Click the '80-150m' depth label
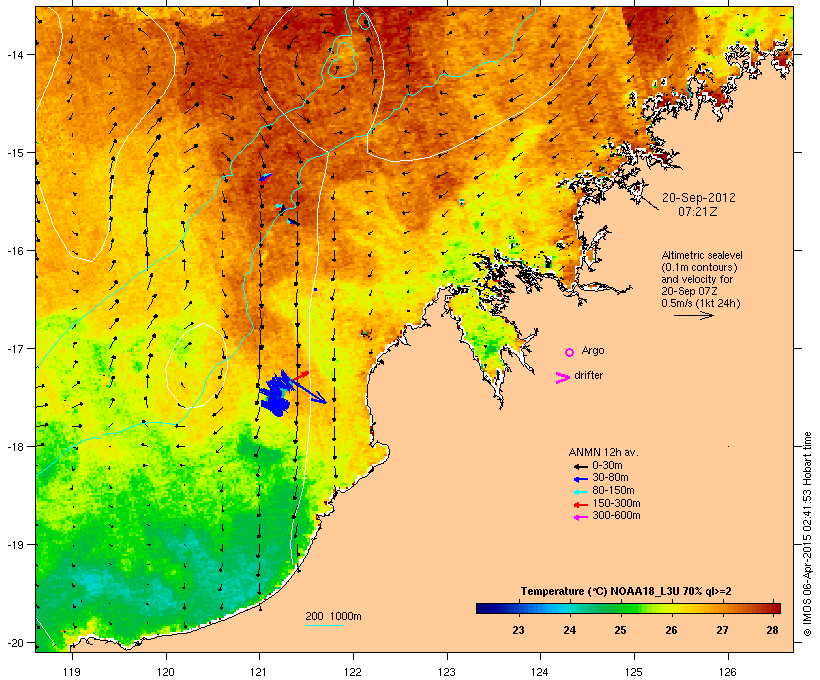 [x=613, y=491]
